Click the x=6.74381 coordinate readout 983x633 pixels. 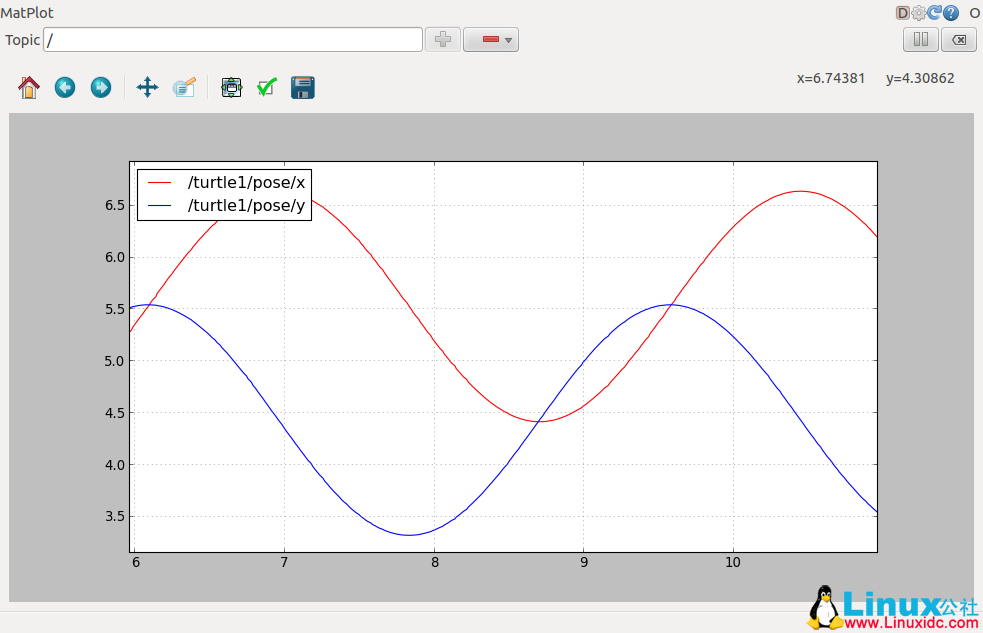831,78
